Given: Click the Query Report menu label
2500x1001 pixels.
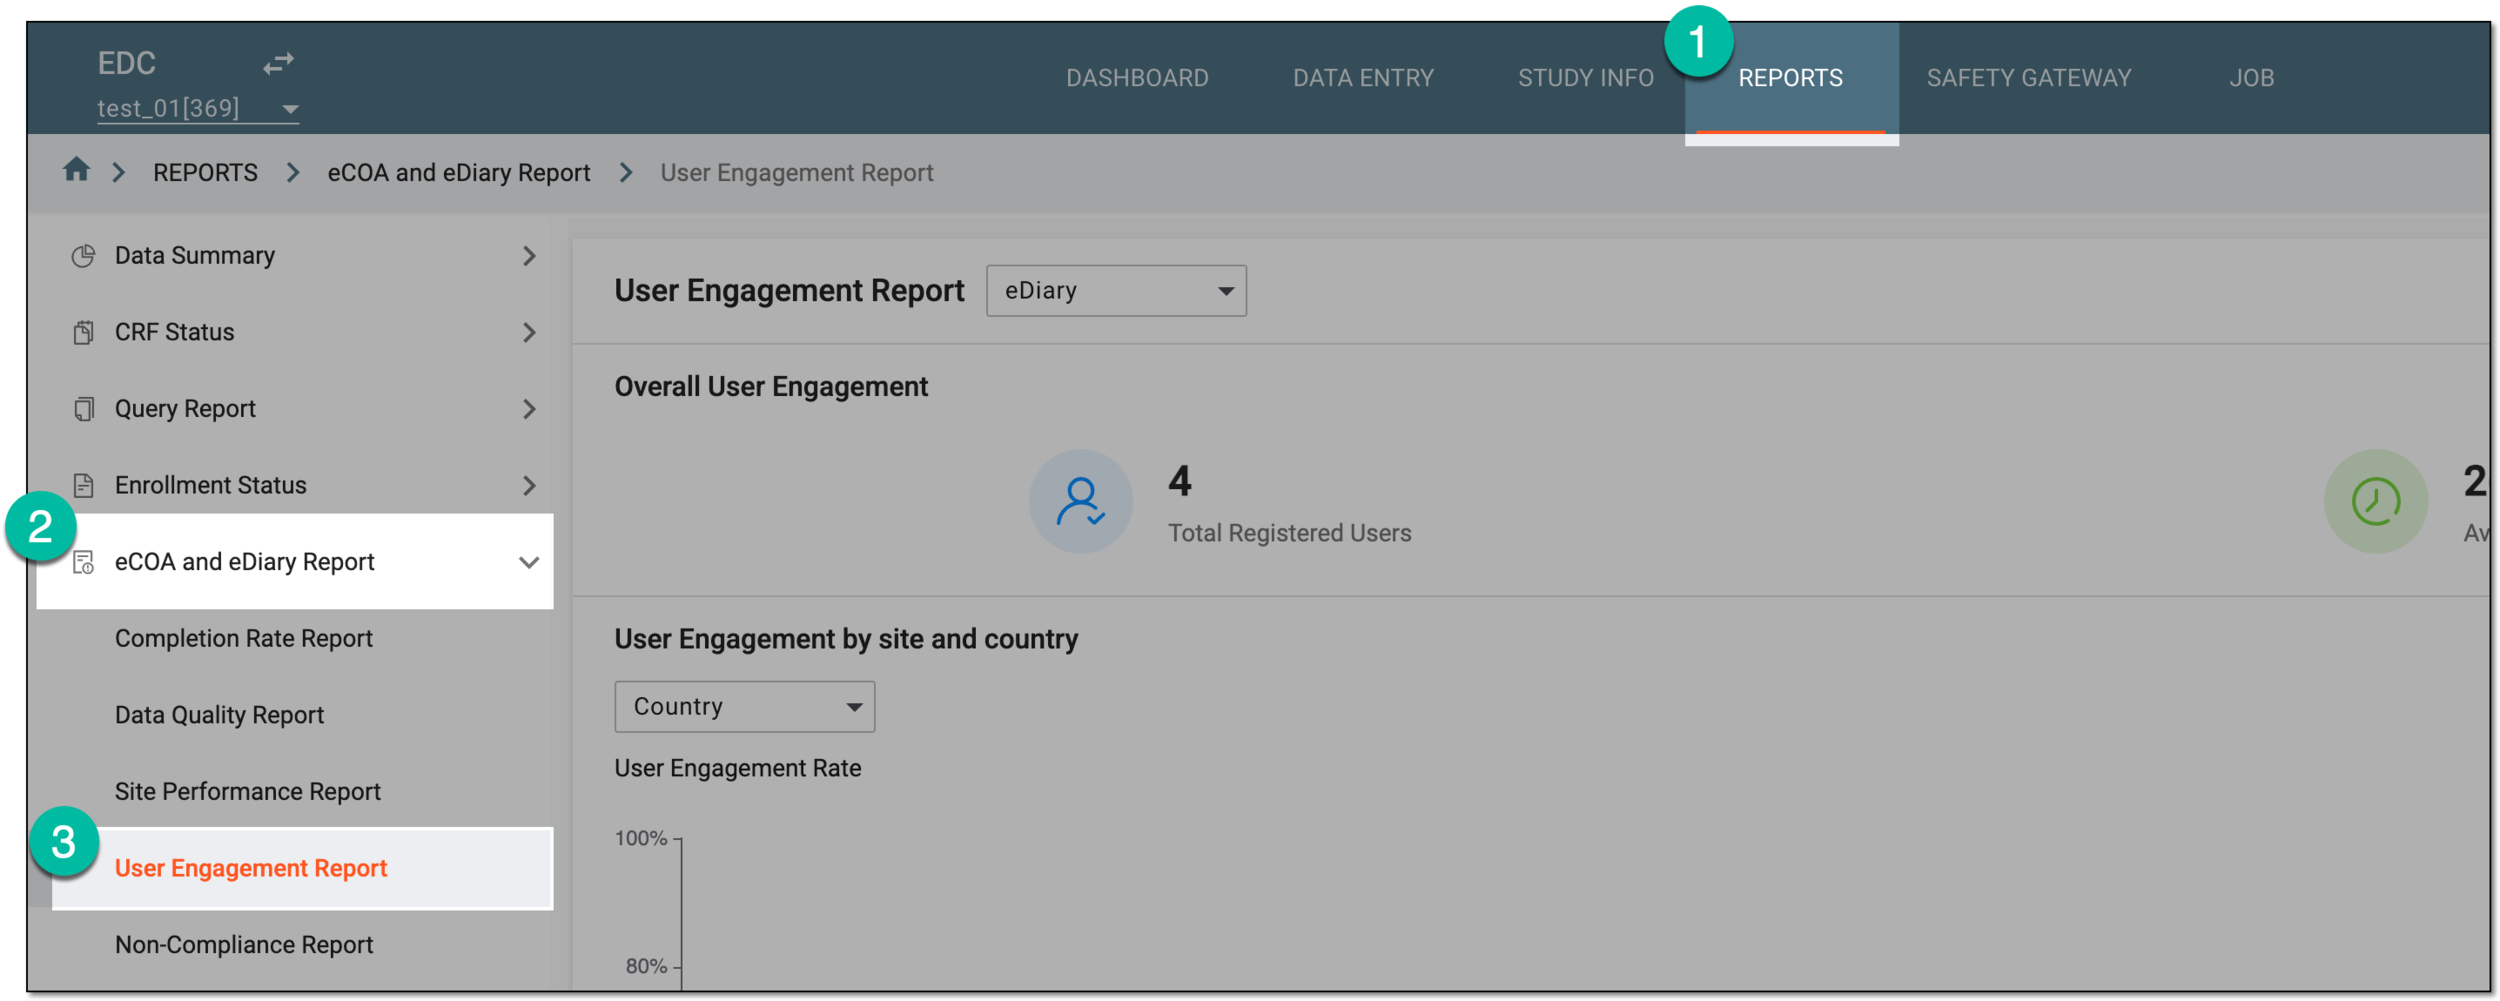Looking at the screenshot, I should pos(185,409).
